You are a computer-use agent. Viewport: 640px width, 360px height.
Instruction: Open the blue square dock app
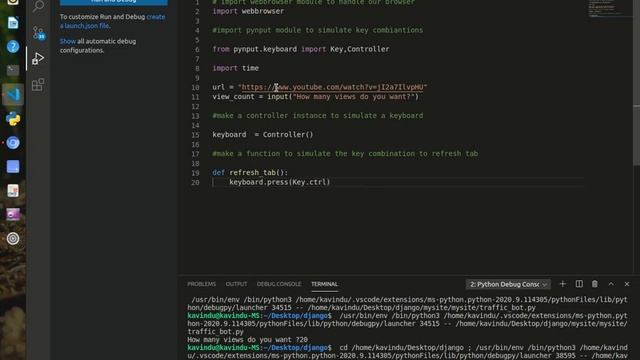(x=13, y=167)
